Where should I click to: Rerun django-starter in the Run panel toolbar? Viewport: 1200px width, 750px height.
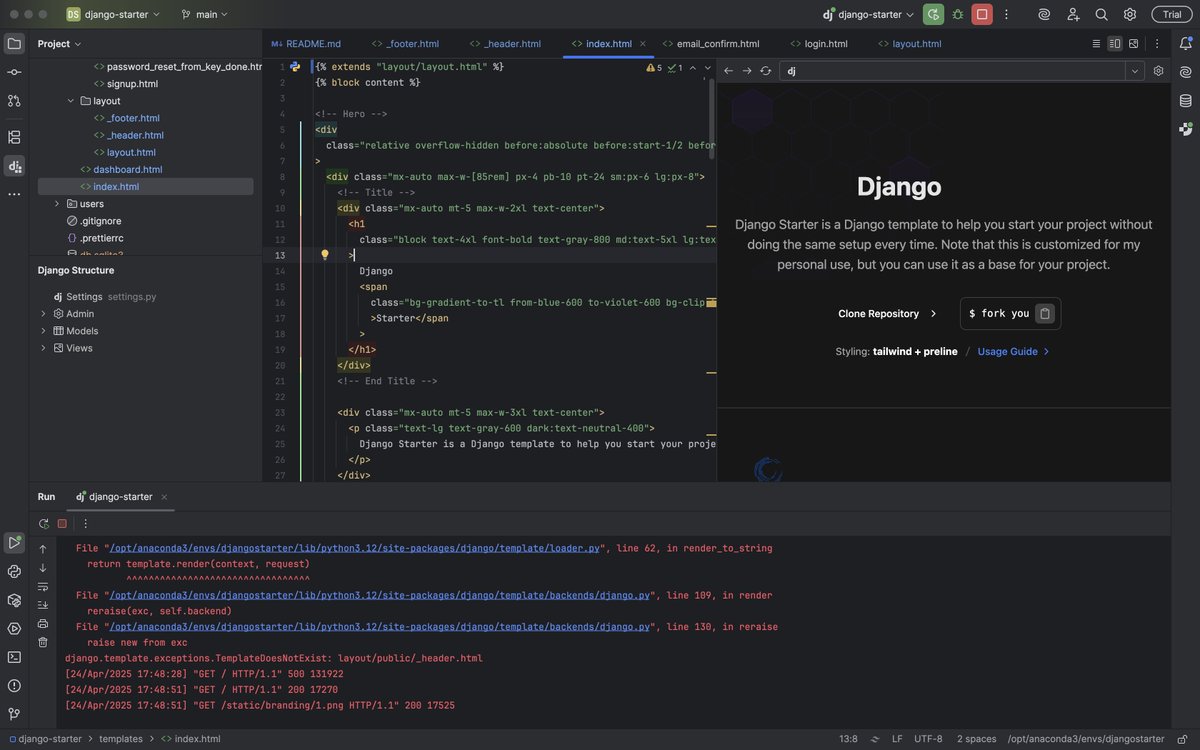coord(44,523)
